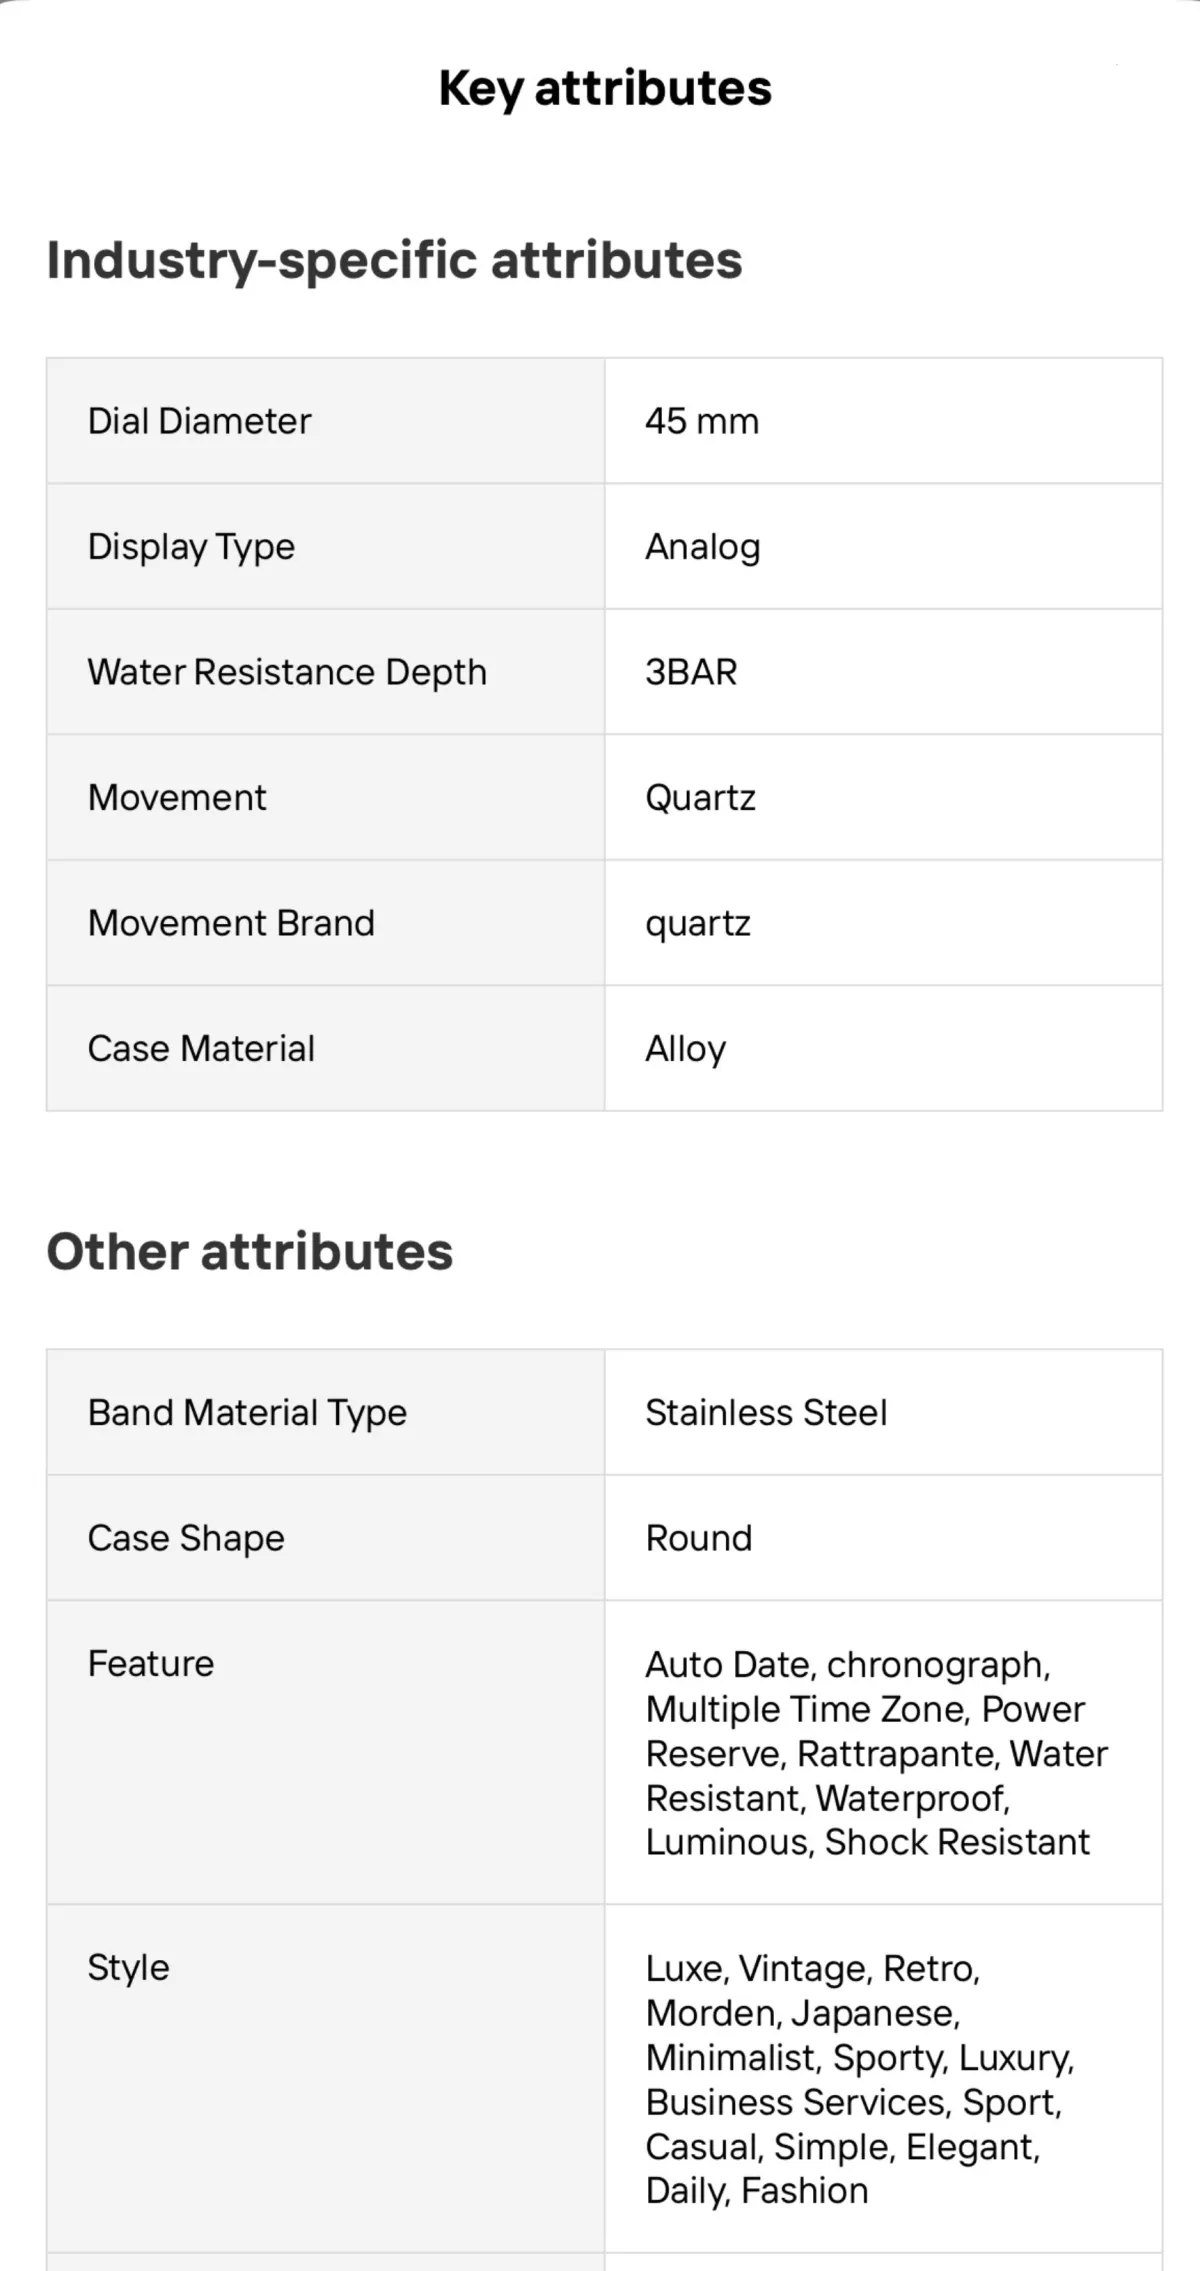Select the Stainless Steel value
The height and width of the screenshot is (2271, 1200).
766,1413
